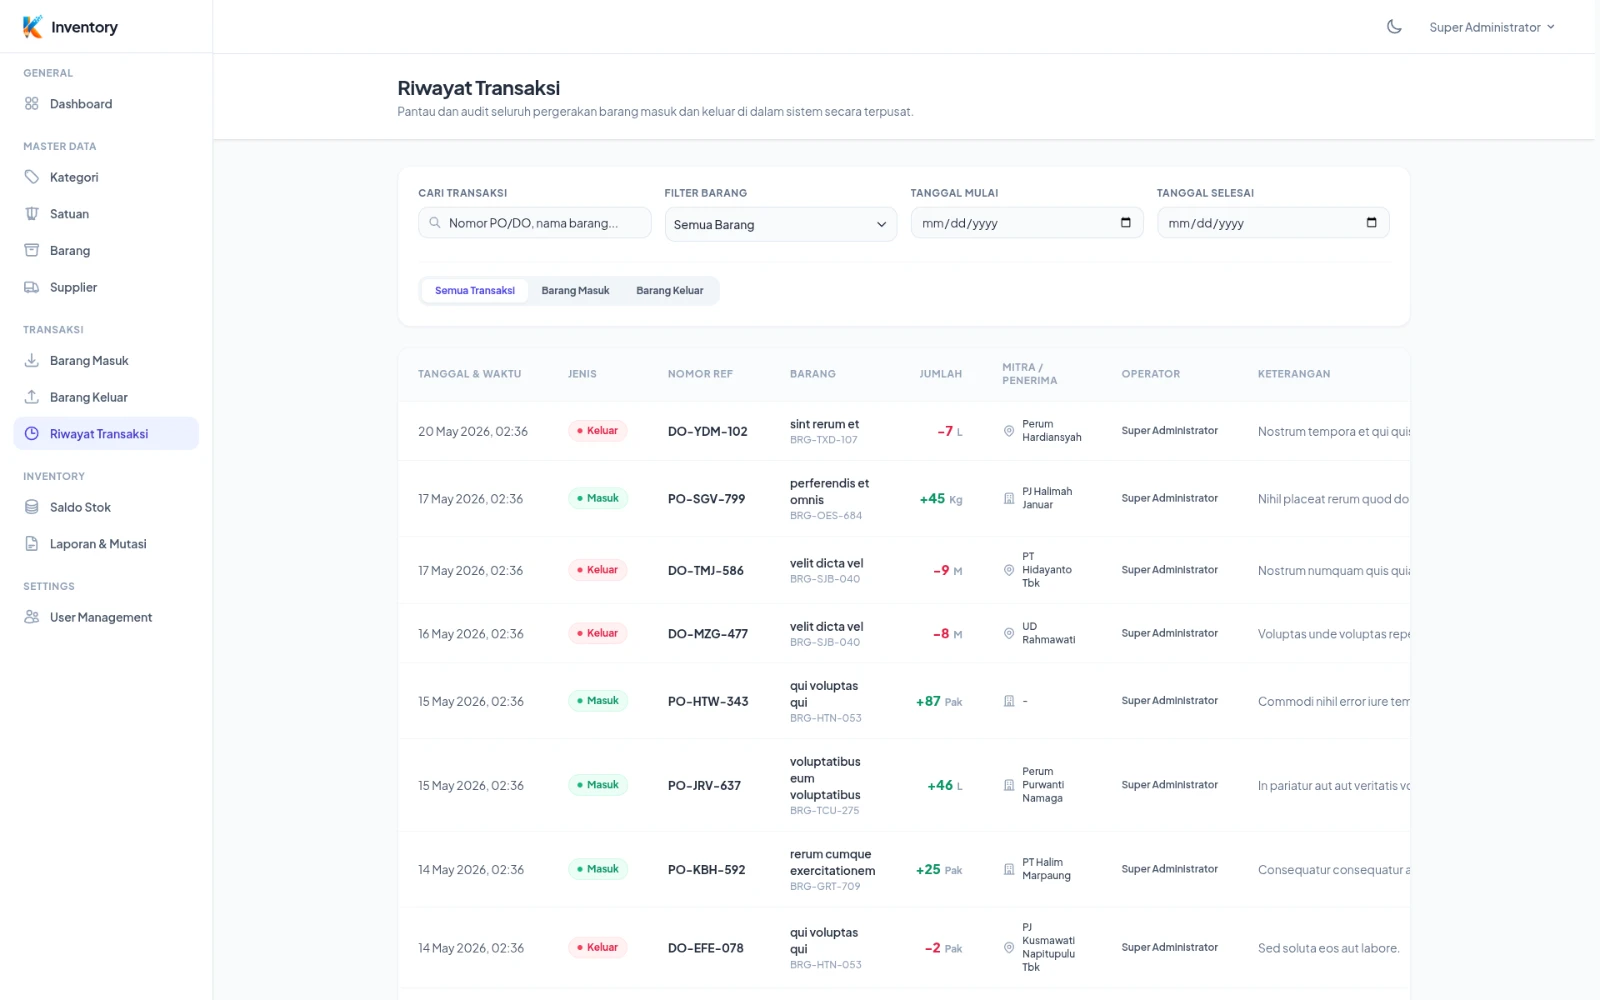Click reference PO-KBH-592
Image resolution: width=1600 pixels, height=1000 pixels.
click(707, 870)
